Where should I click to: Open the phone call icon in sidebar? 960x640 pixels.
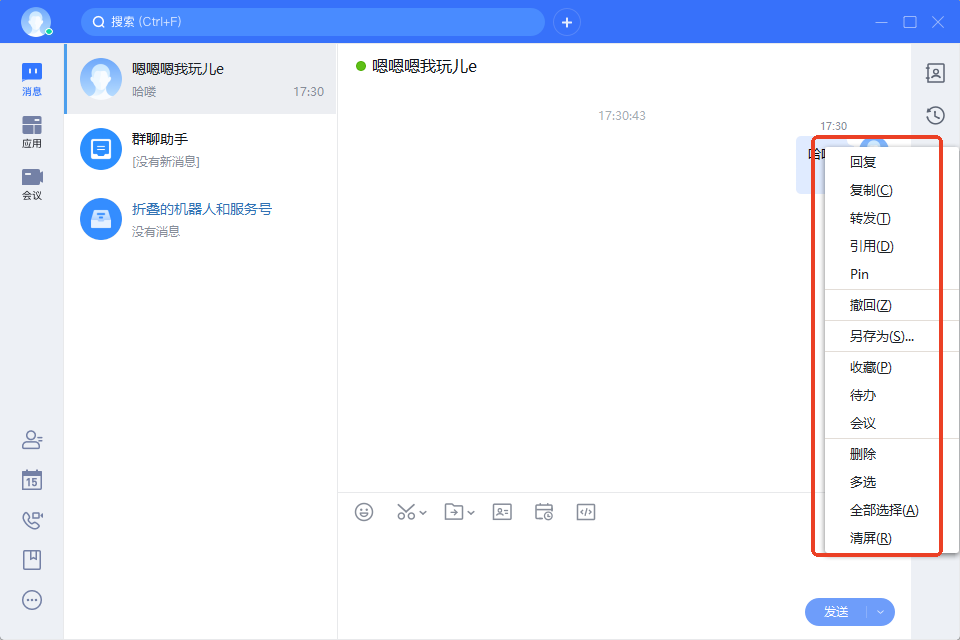[x=32, y=520]
